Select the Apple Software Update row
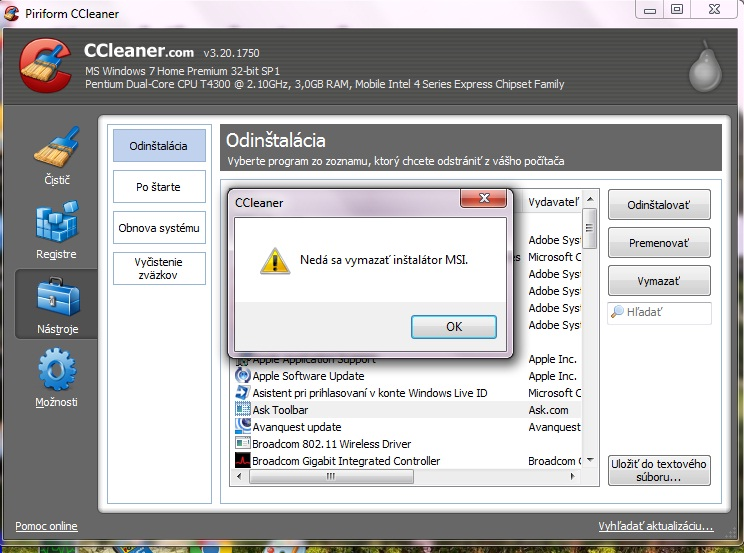Viewport: 744px width, 553px height. click(408, 376)
